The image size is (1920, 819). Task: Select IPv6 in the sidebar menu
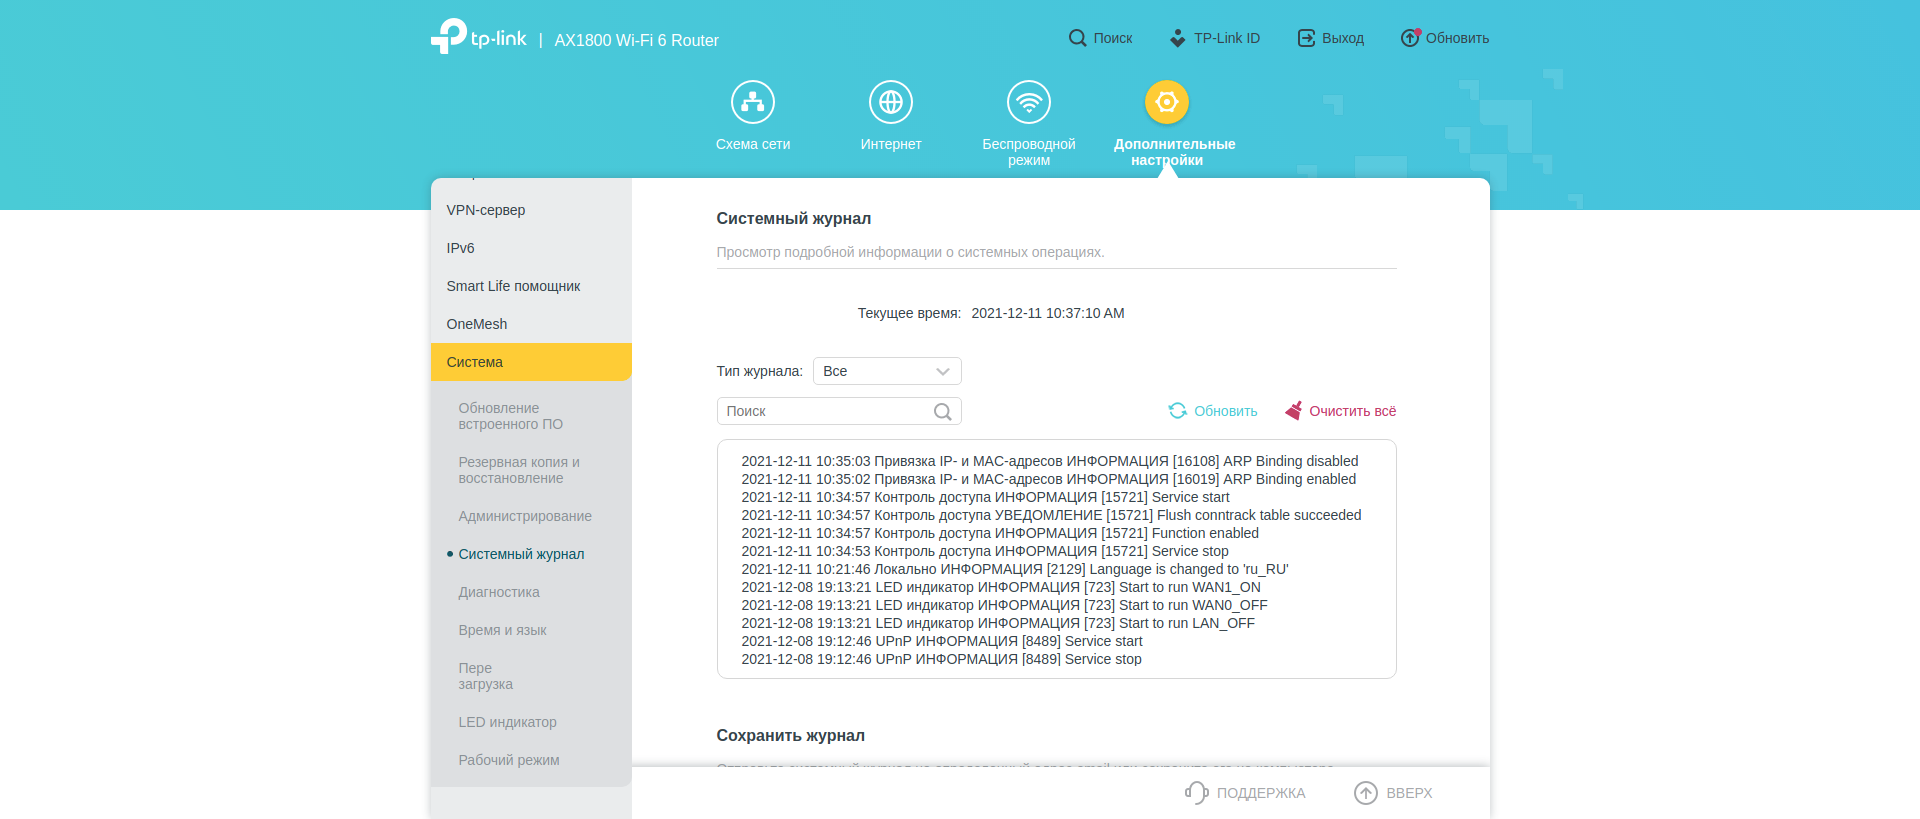(461, 248)
